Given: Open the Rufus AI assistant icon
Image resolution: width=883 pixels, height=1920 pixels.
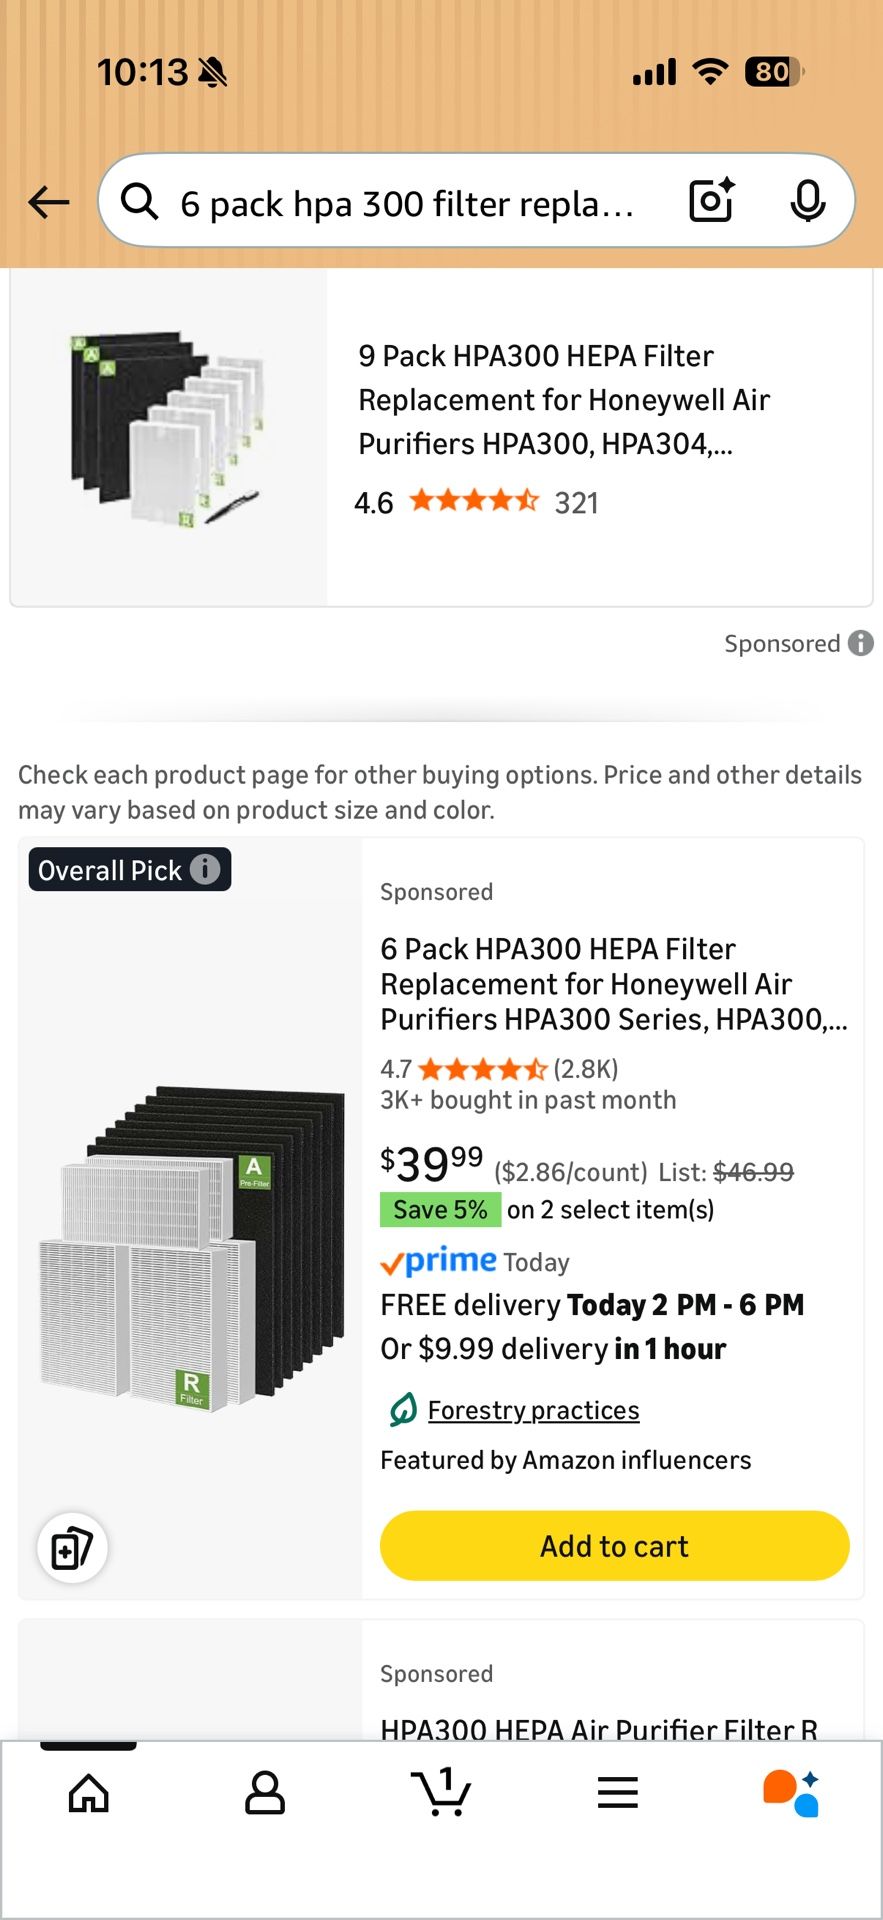Looking at the screenshot, I should (791, 1794).
